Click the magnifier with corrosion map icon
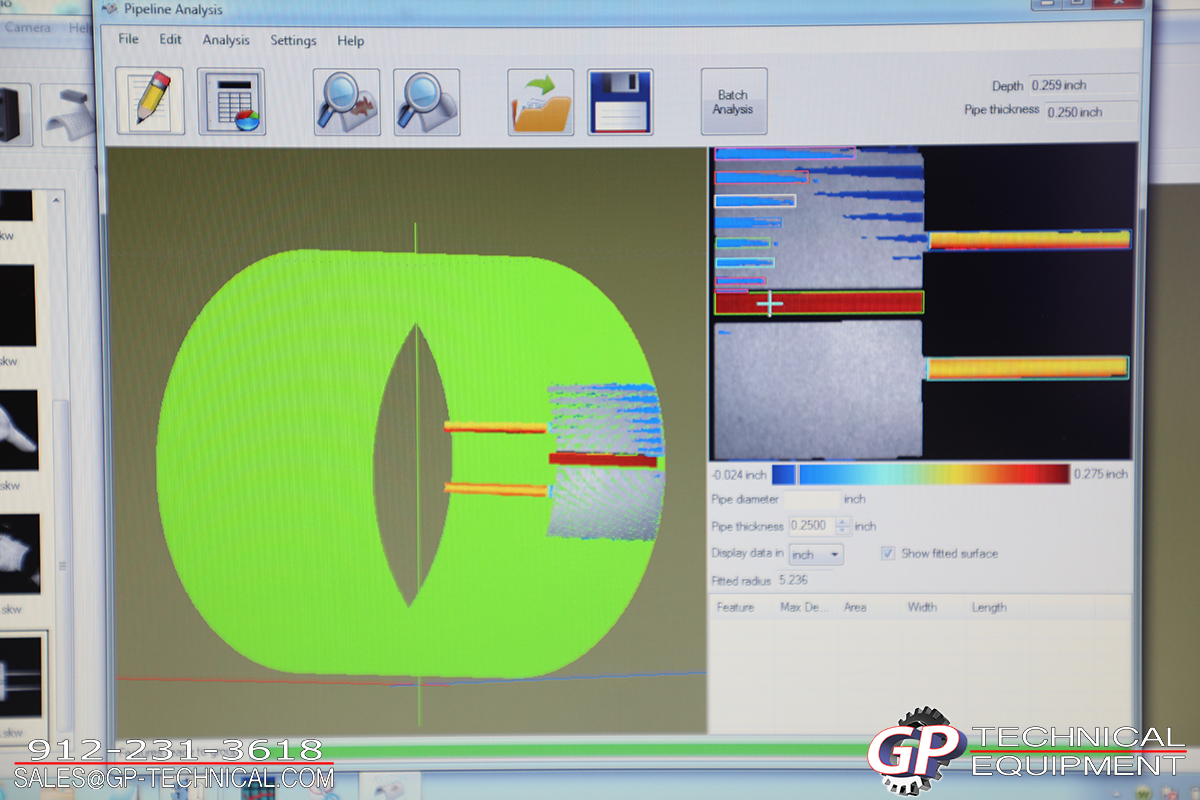 (347, 102)
